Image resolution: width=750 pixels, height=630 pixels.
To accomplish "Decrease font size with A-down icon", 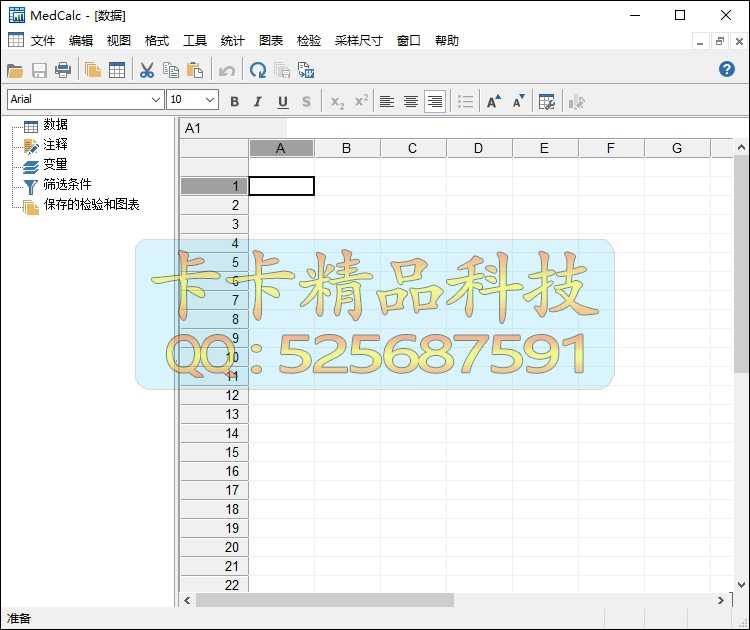I will click(x=518, y=101).
